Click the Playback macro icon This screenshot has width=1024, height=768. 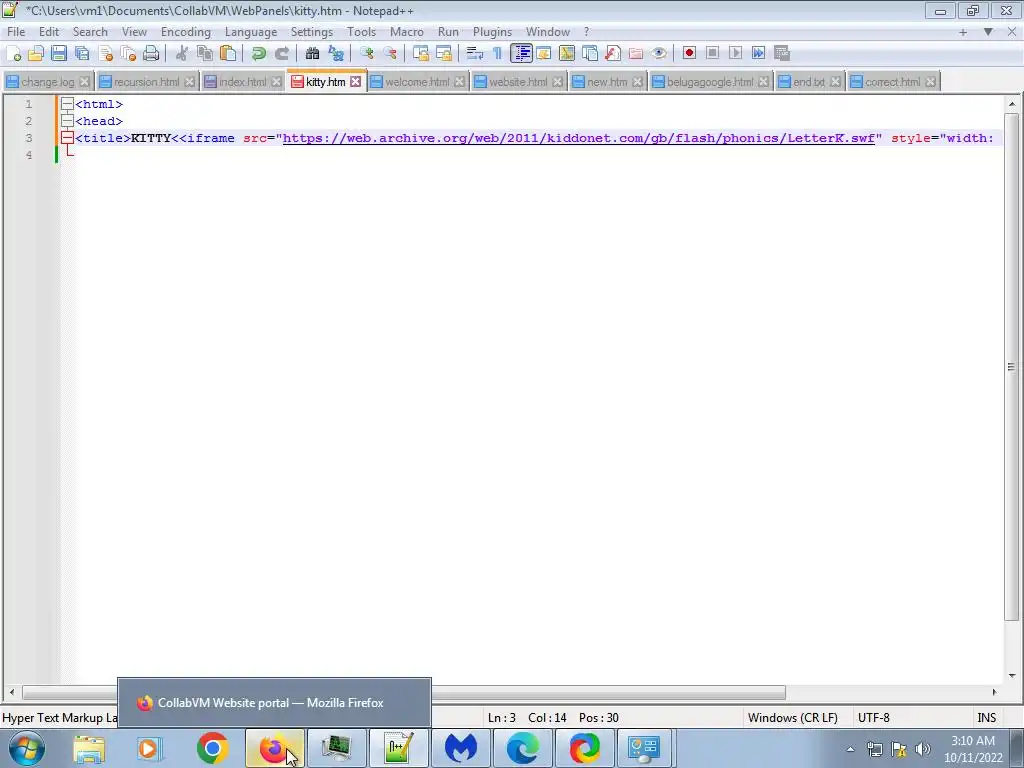click(x=735, y=54)
